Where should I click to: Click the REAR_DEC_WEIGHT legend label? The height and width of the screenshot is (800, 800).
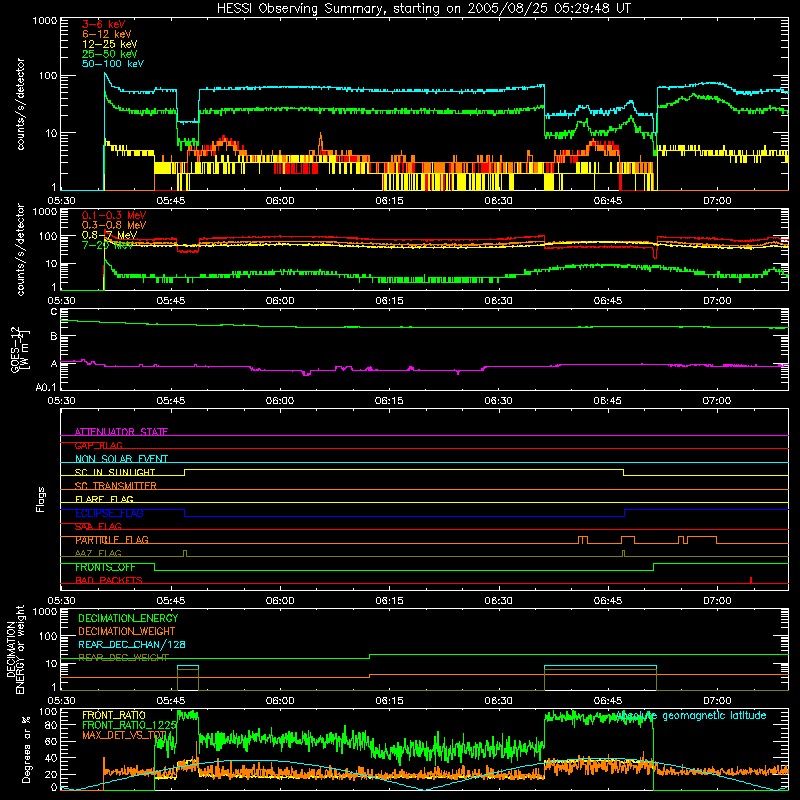[123, 658]
